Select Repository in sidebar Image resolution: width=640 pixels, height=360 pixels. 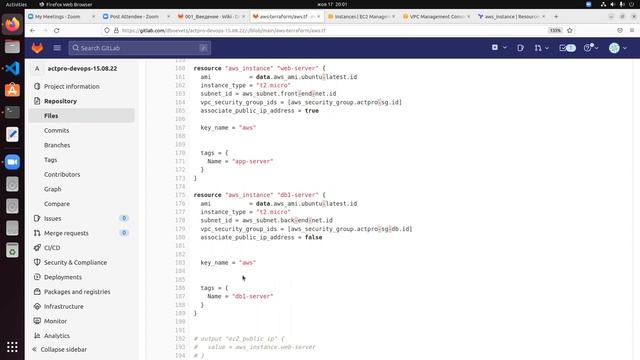[60, 101]
